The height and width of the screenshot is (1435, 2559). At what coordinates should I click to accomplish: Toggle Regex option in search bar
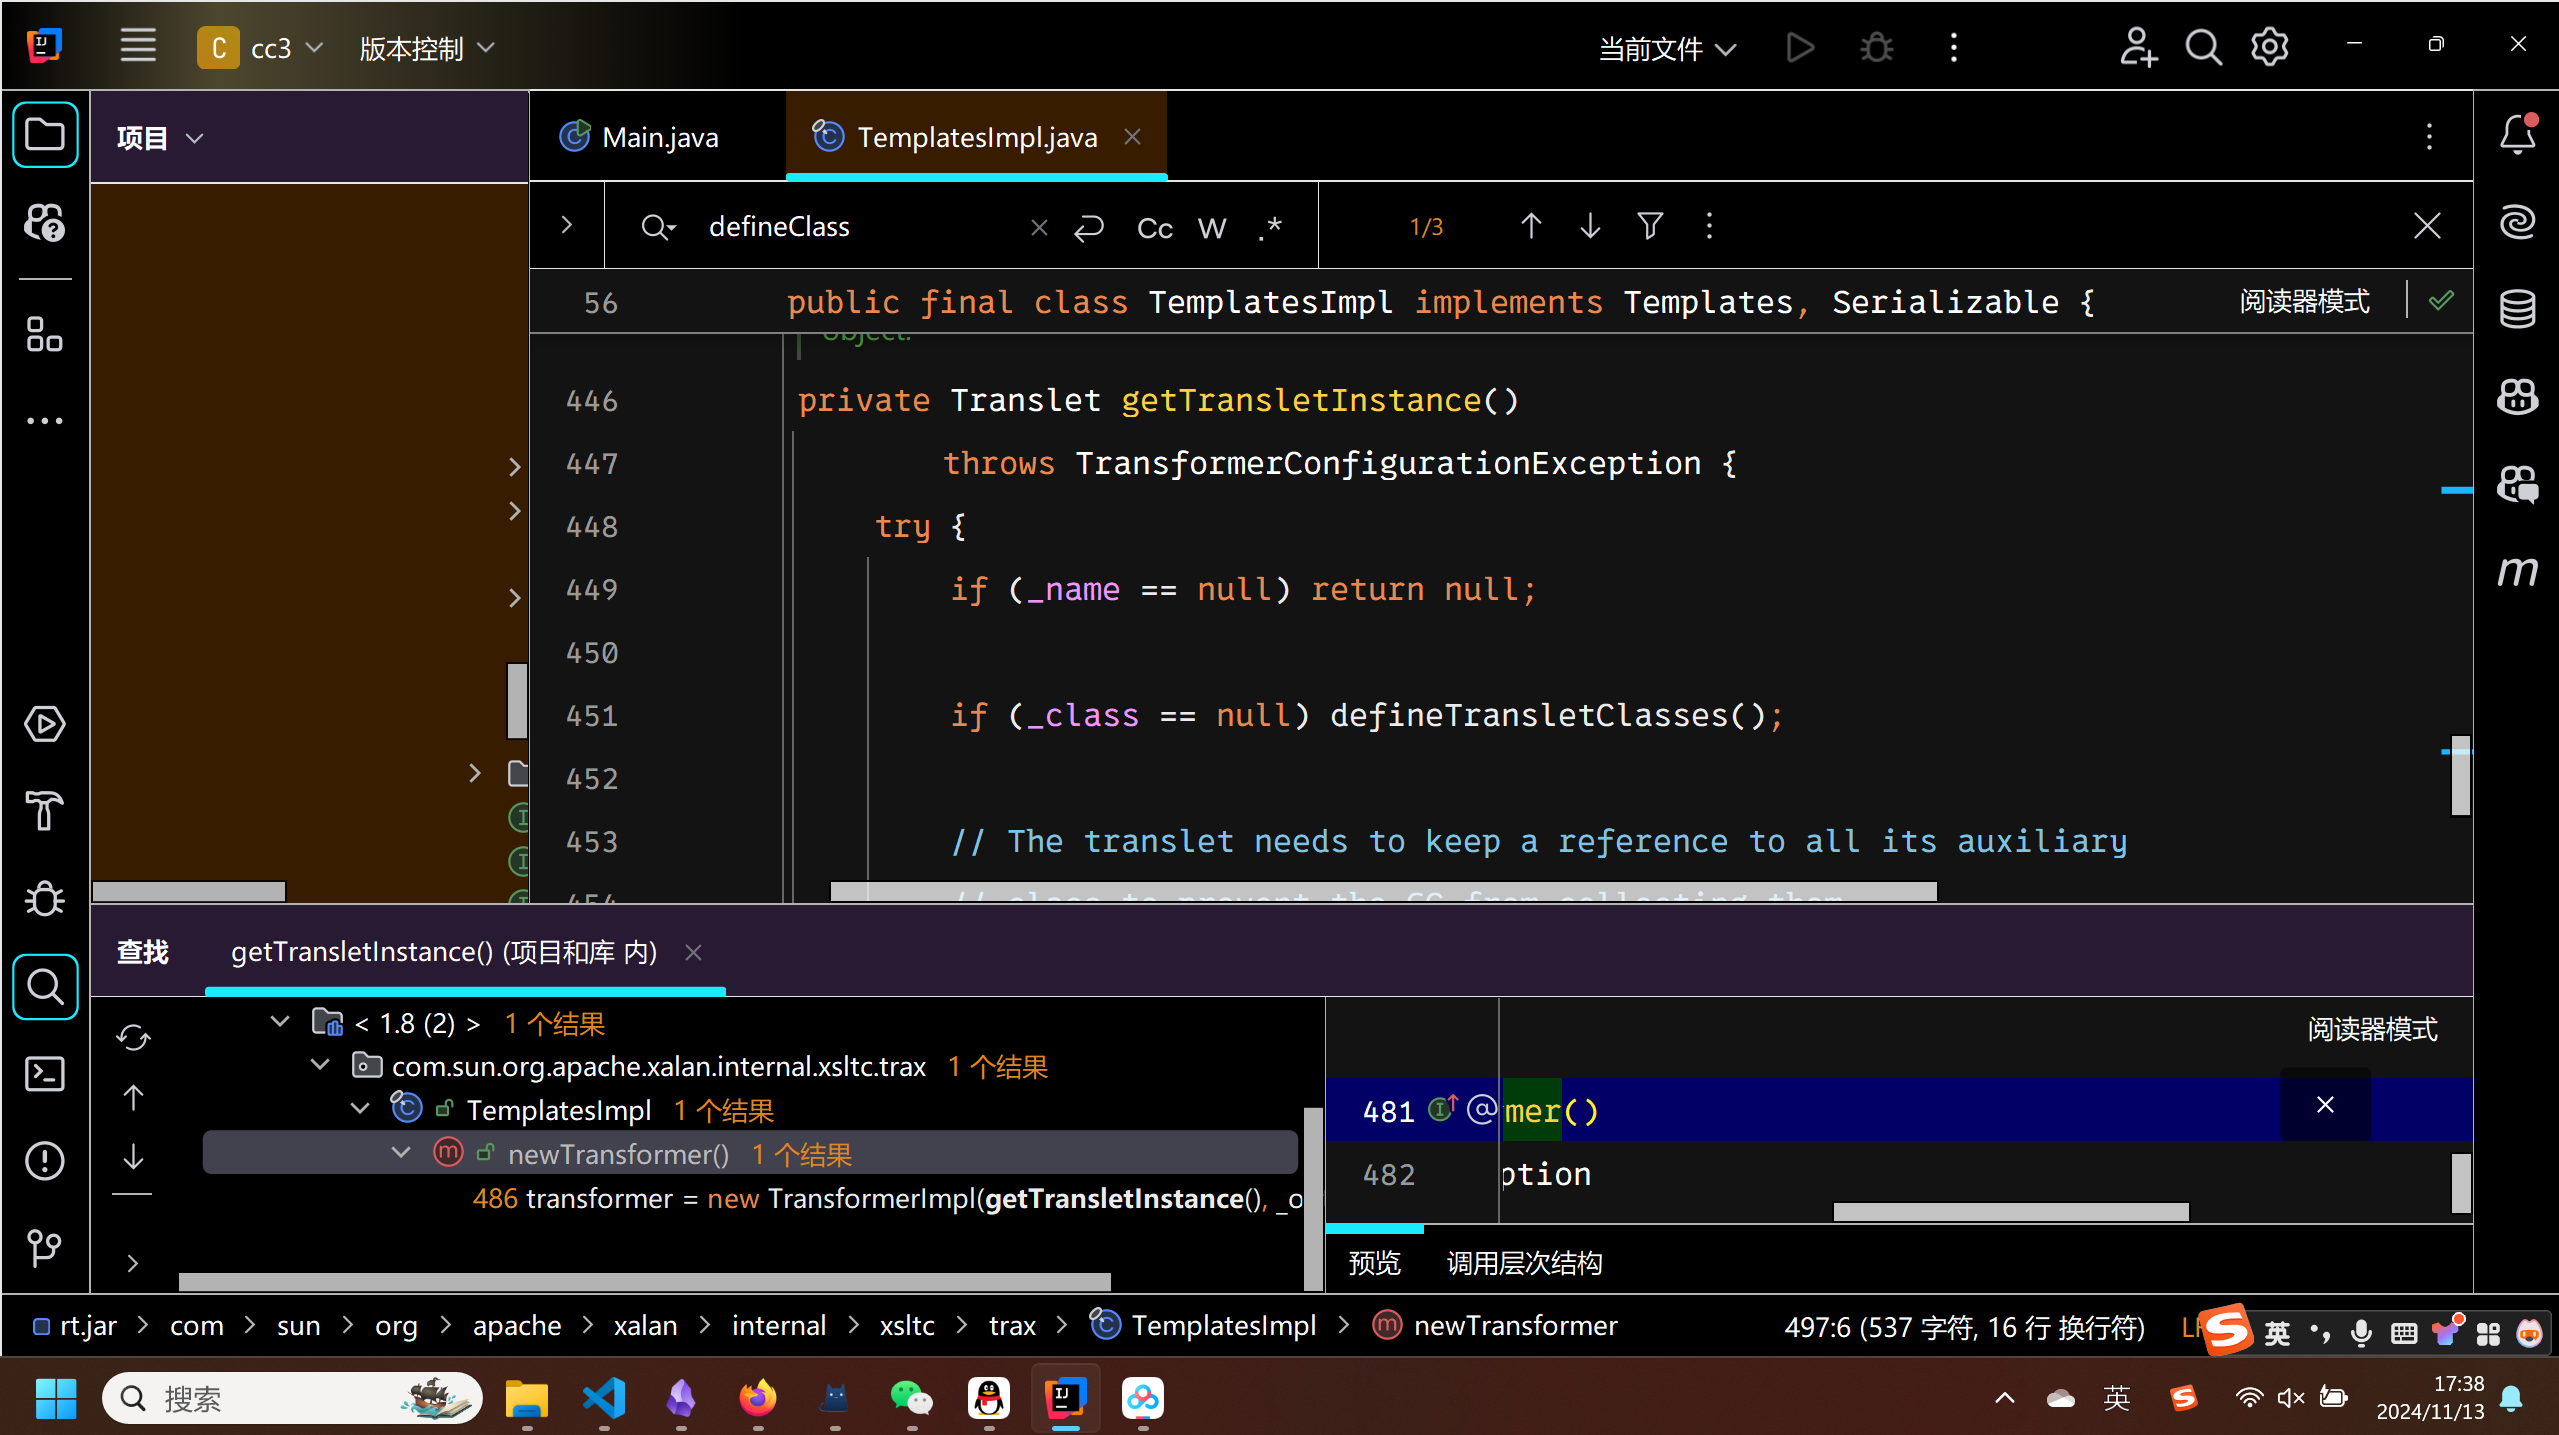tap(1270, 228)
